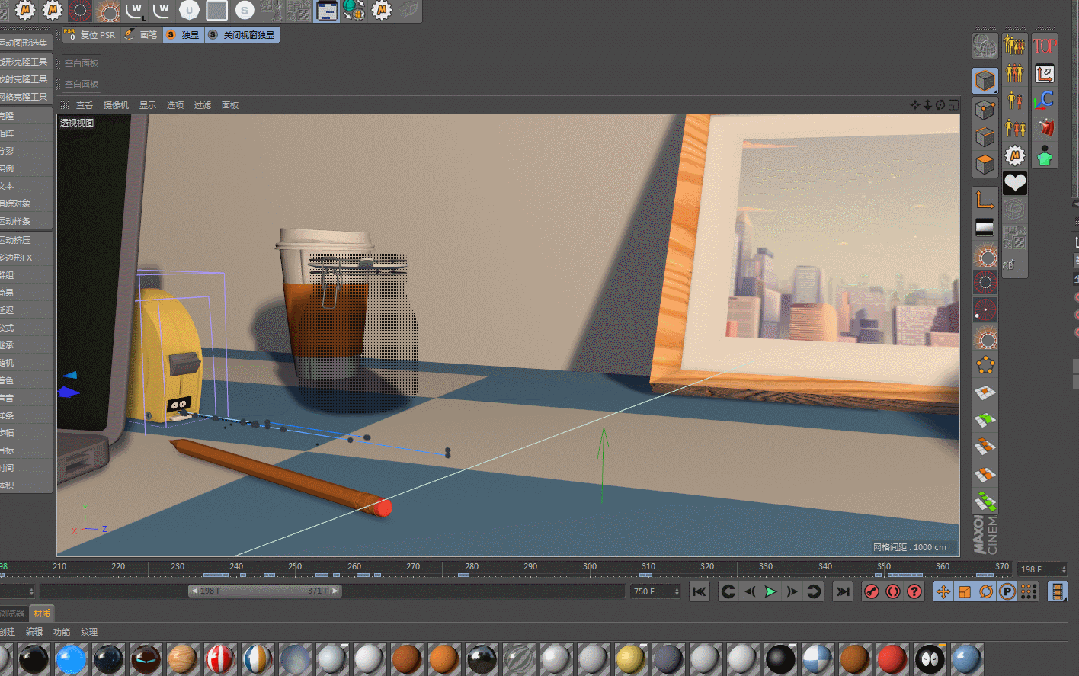
Task: Open the 显示 display viewport menu
Action: [x=147, y=105]
